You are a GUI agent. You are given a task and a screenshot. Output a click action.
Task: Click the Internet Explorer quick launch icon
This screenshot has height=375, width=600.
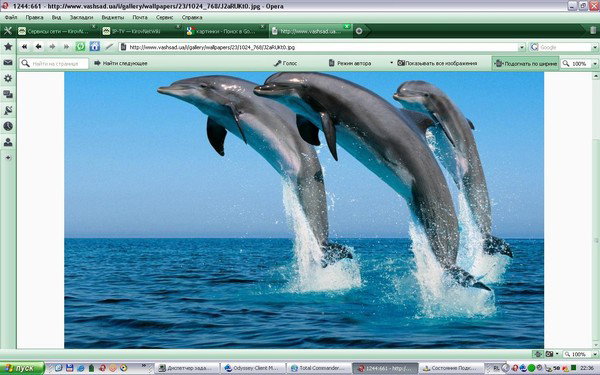click(x=81, y=368)
